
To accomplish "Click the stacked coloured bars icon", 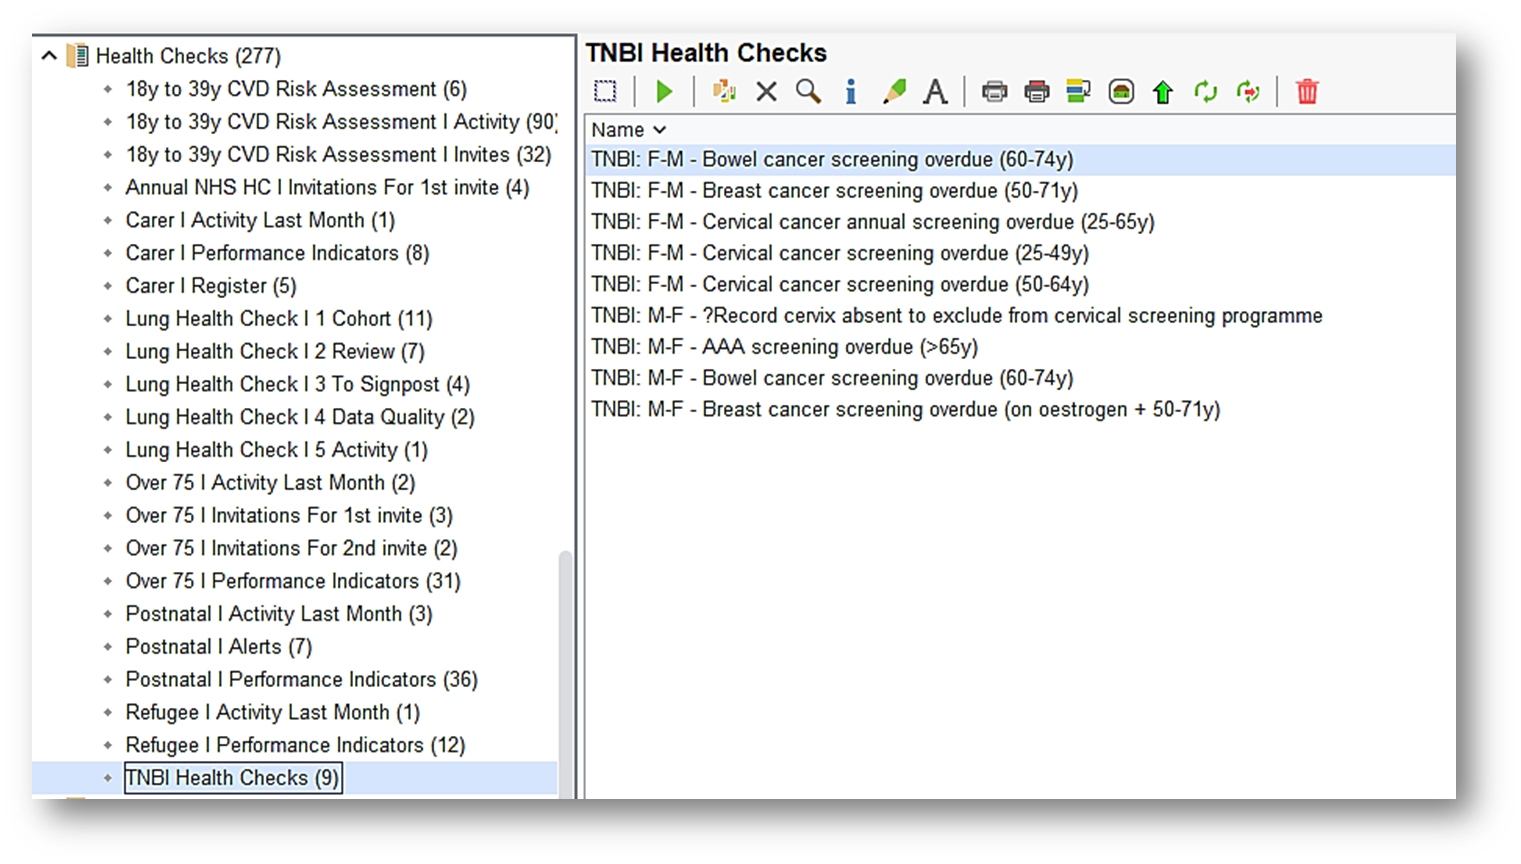I will [1078, 92].
